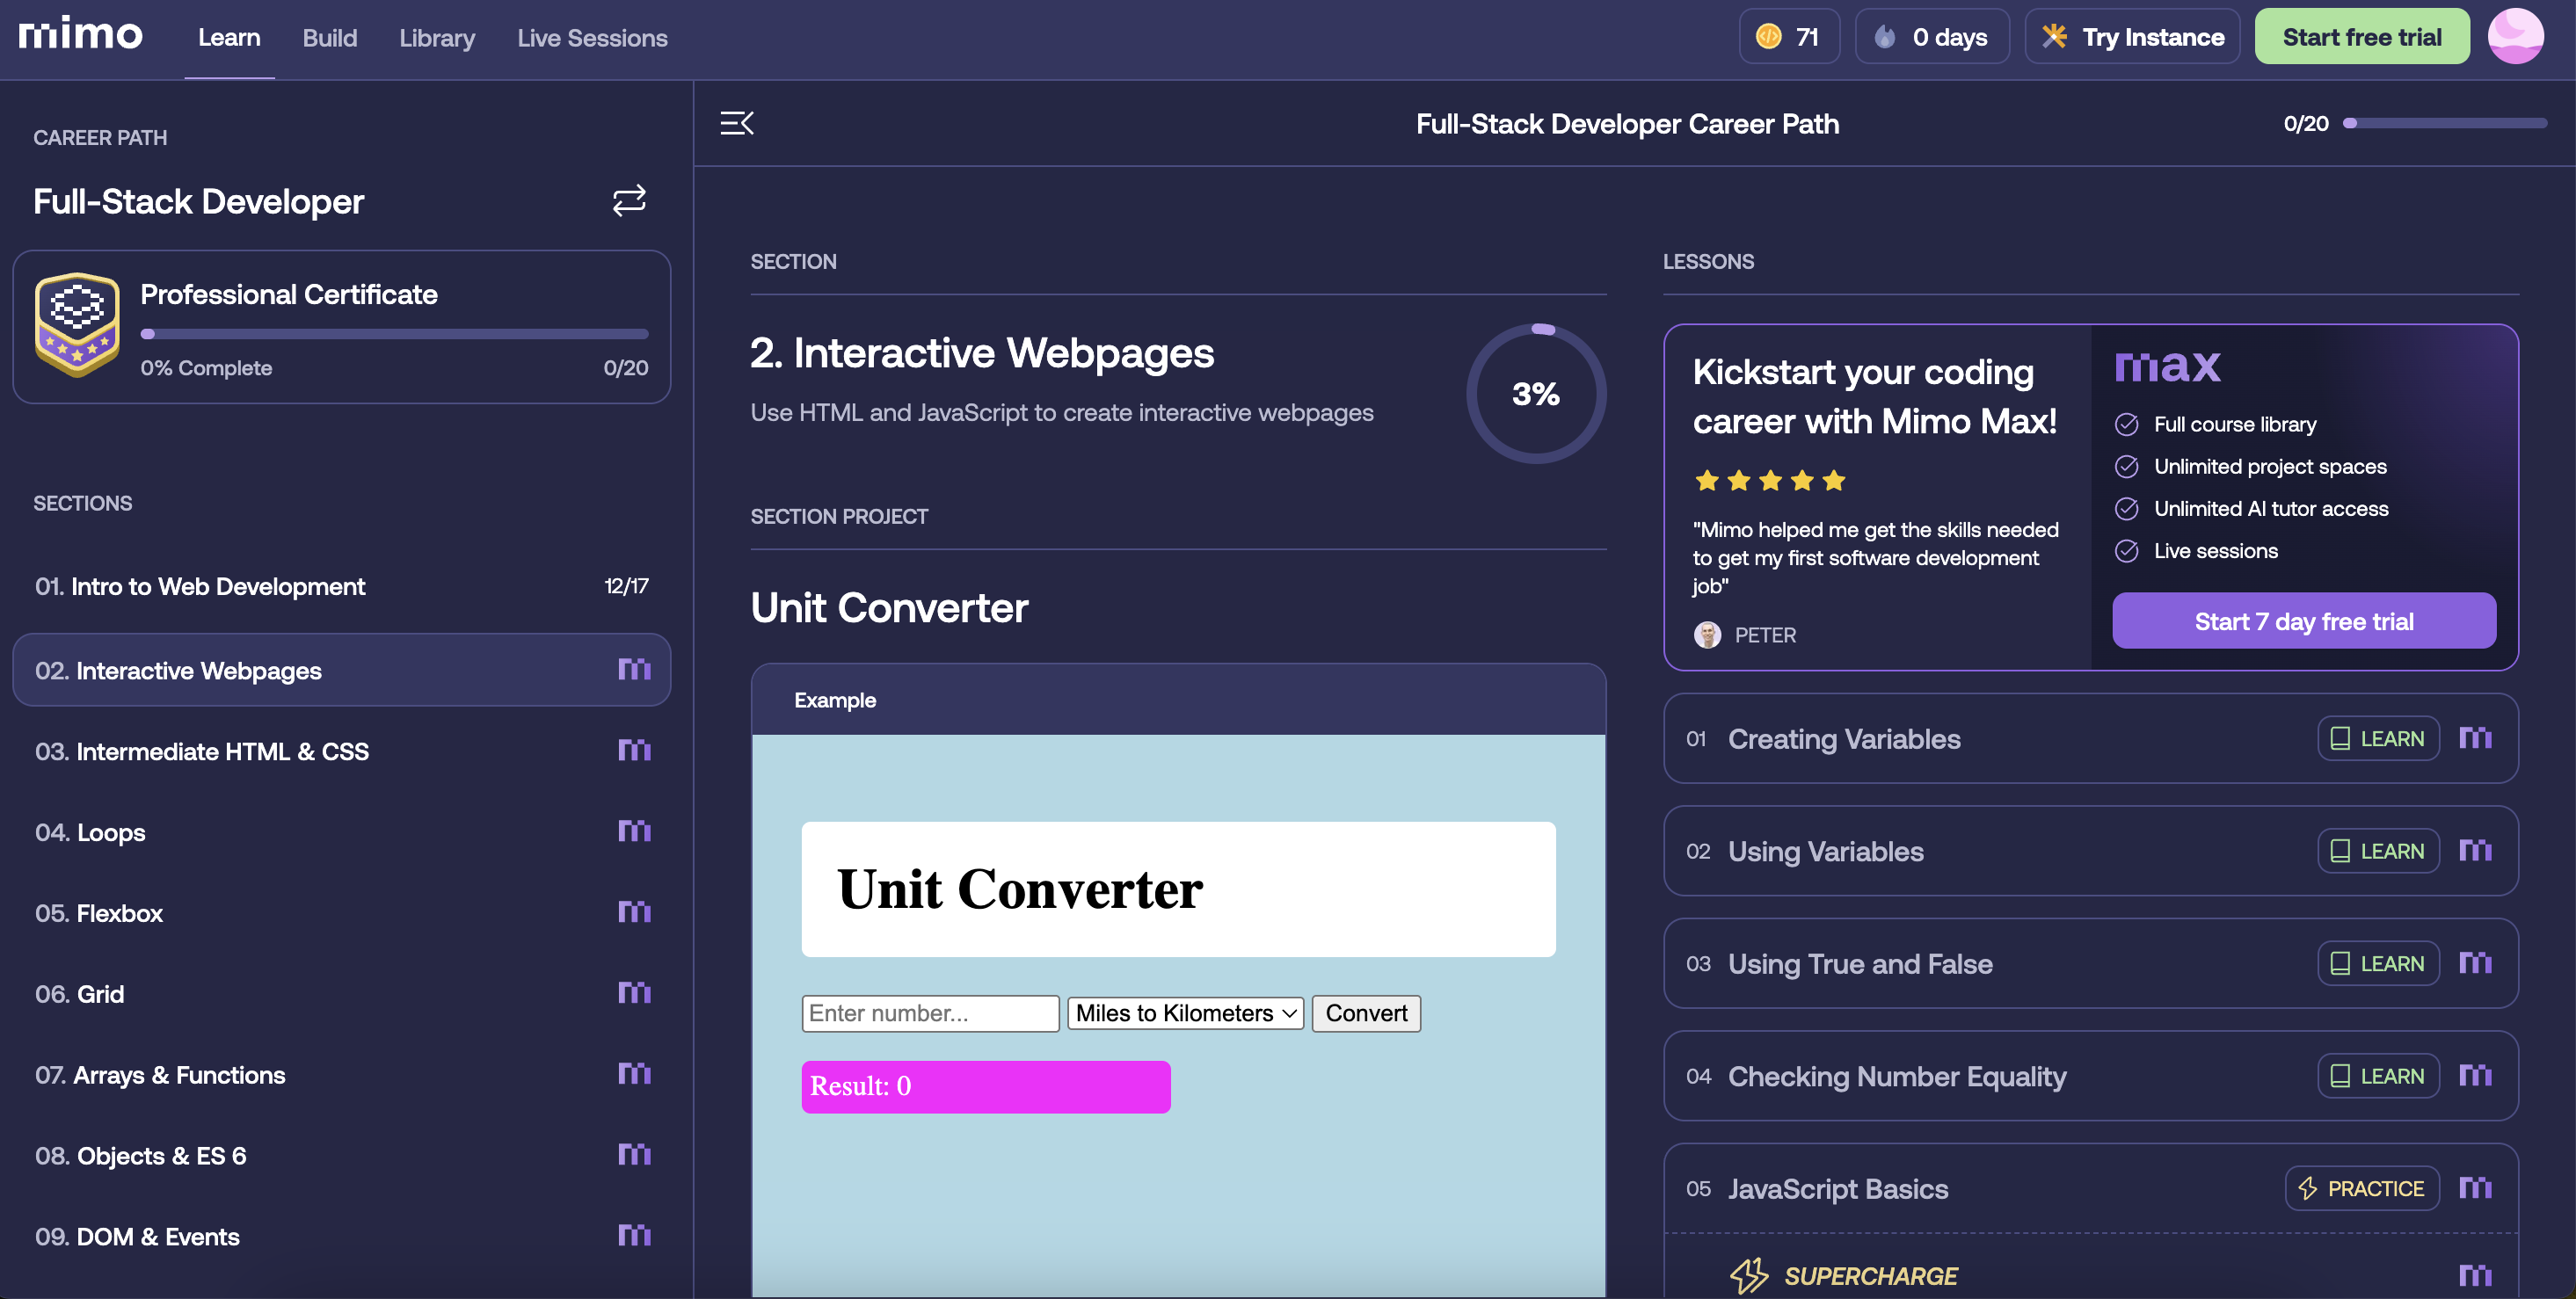The height and width of the screenshot is (1299, 2576).
Task: Open the coin balance showing 71
Action: (1789, 37)
